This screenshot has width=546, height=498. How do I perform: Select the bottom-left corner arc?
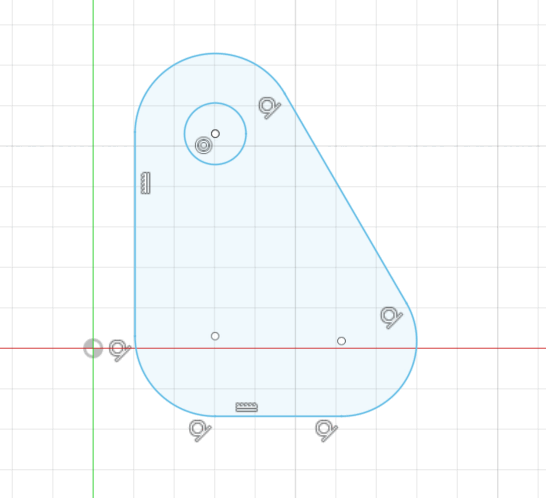158,393
